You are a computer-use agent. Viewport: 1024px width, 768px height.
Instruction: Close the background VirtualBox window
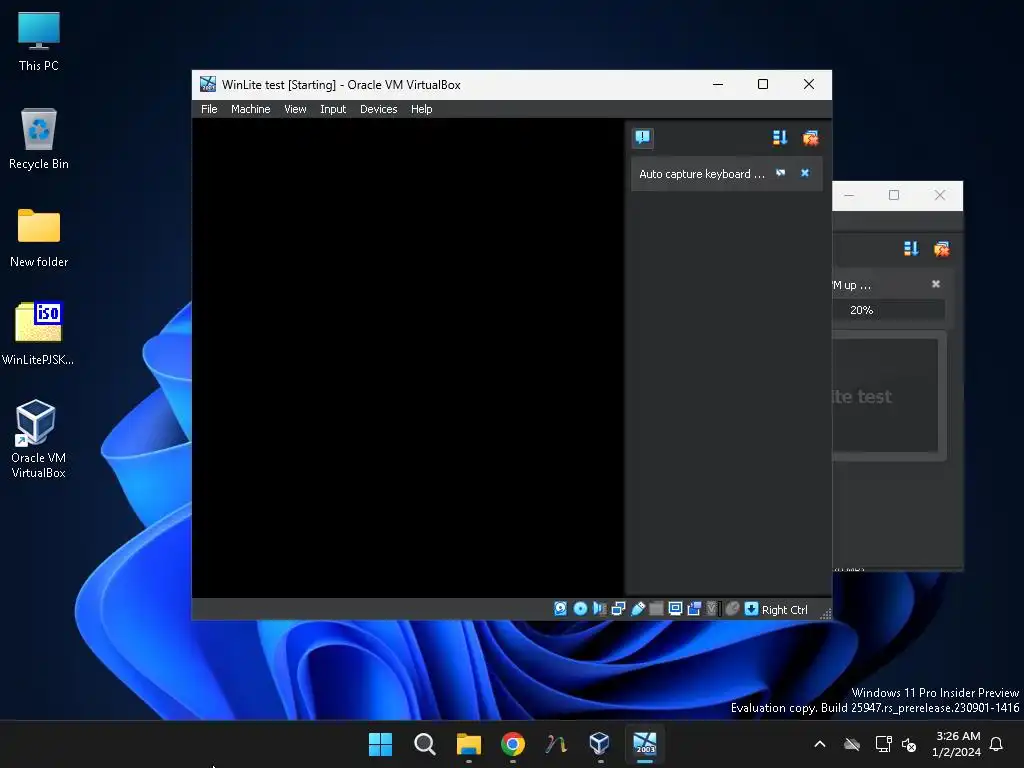coord(940,195)
